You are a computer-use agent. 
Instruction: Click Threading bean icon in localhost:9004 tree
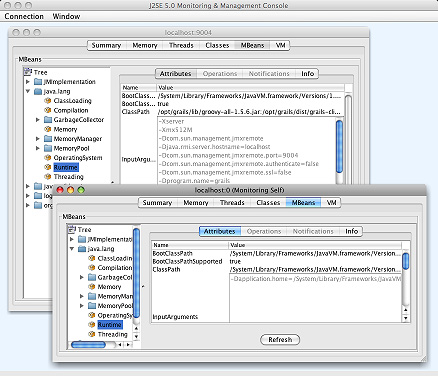click(x=48, y=177)
